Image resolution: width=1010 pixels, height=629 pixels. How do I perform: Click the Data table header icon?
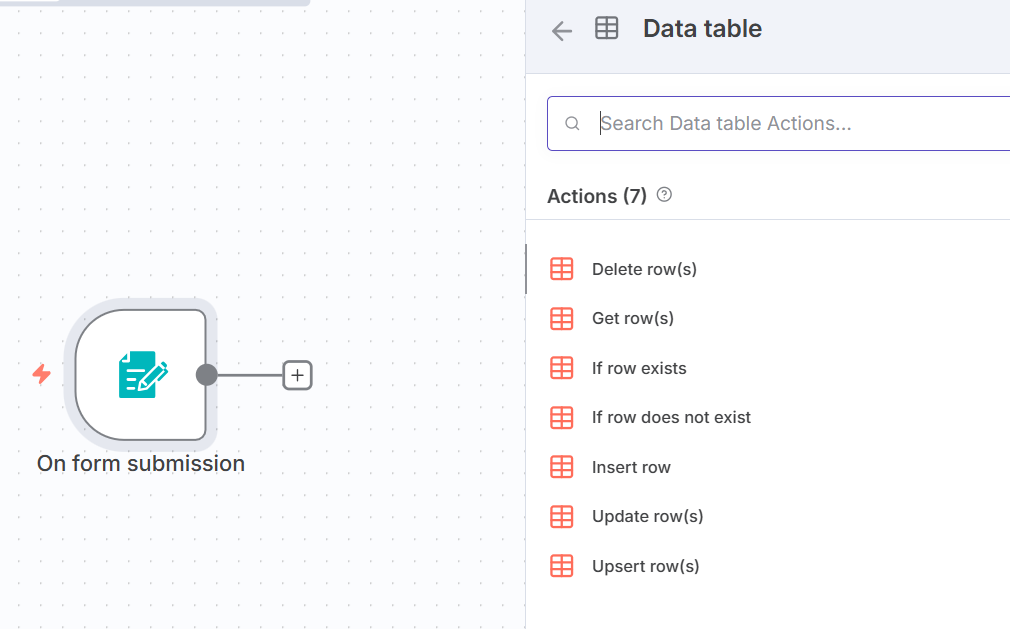point(607,29)
